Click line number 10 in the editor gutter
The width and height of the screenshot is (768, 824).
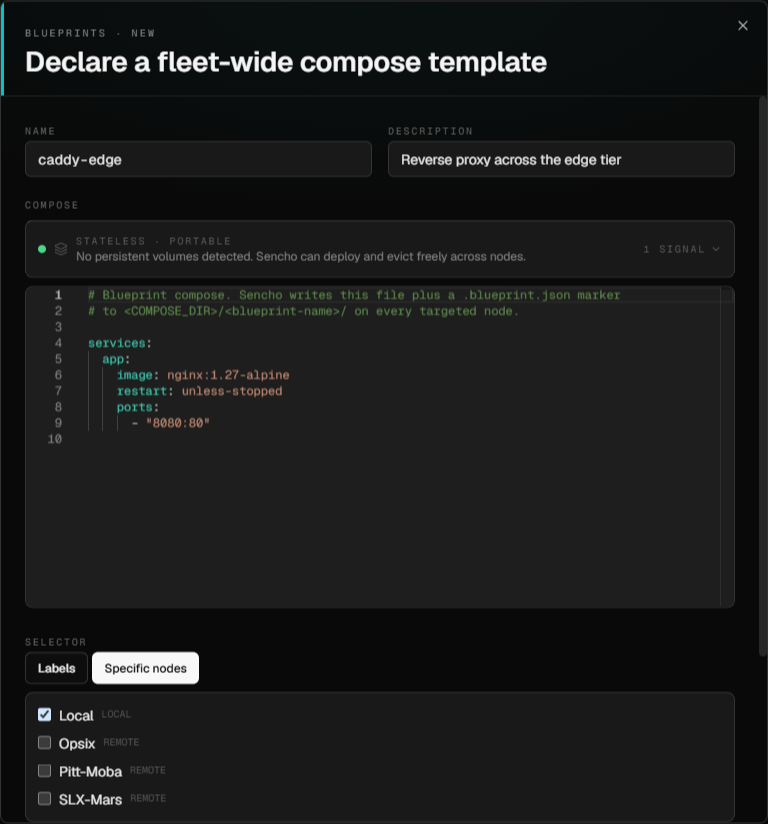pyautogui.click(x=55, y=439)
